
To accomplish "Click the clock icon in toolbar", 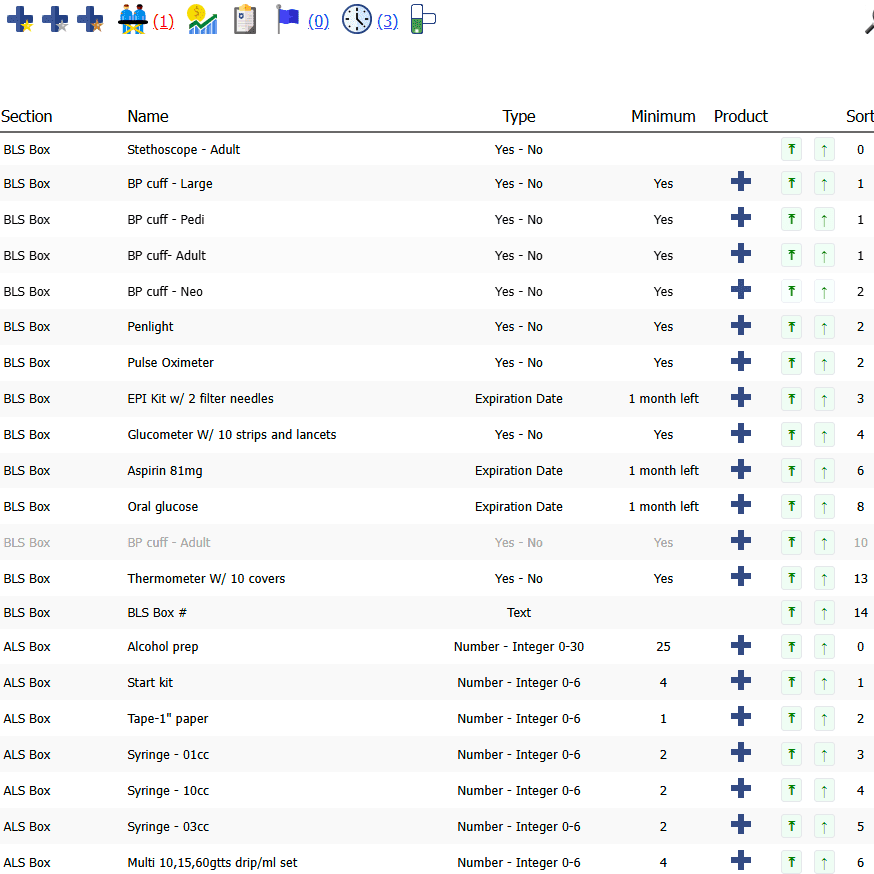I will pyautogui.click(x=357, y=20).
